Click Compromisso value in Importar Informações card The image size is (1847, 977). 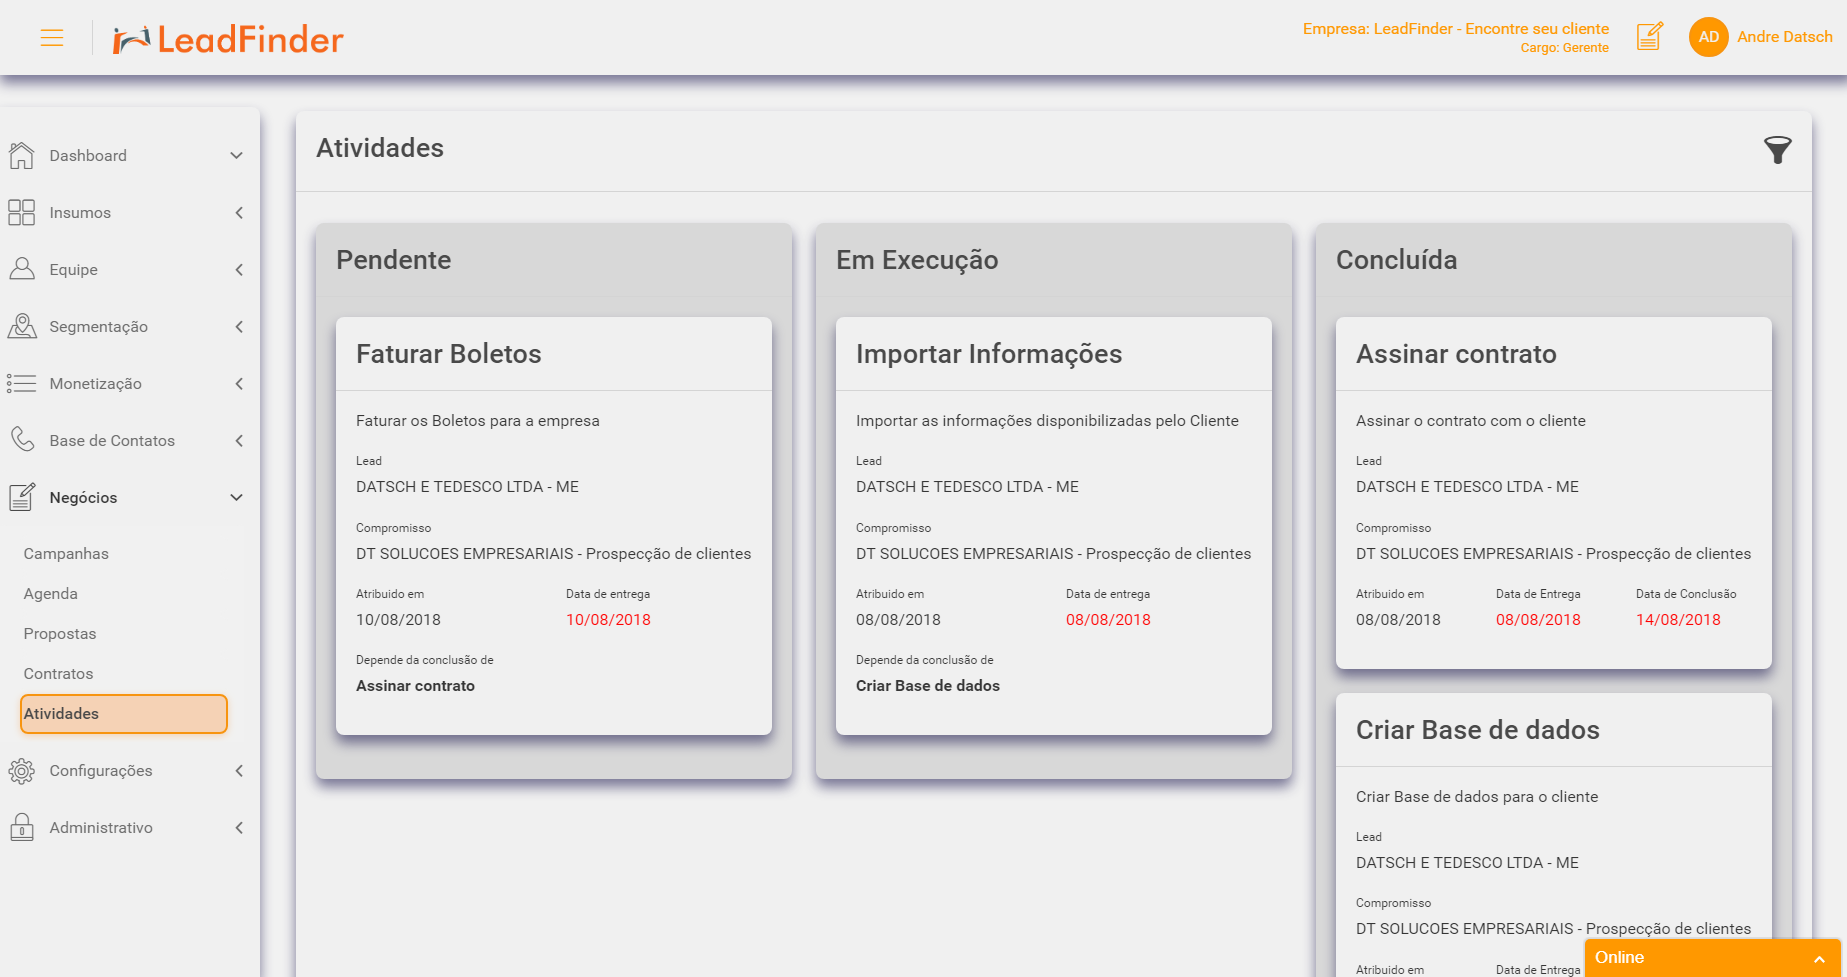[1053, 554]
